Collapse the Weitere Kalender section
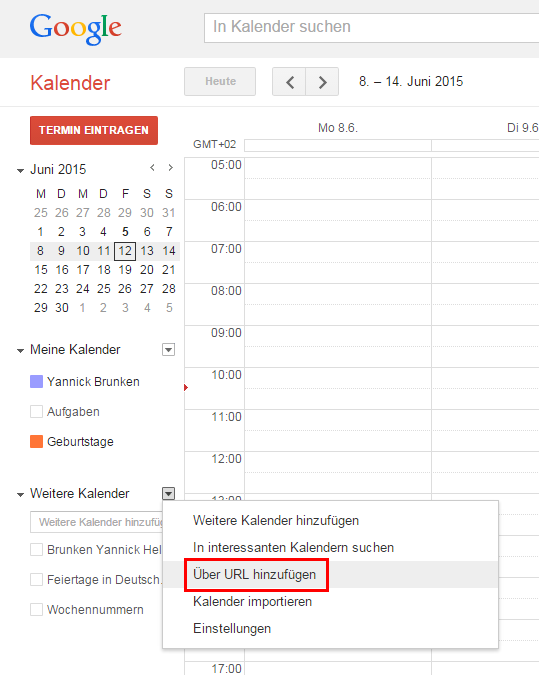The image size is (539, 675). [20, 495]
